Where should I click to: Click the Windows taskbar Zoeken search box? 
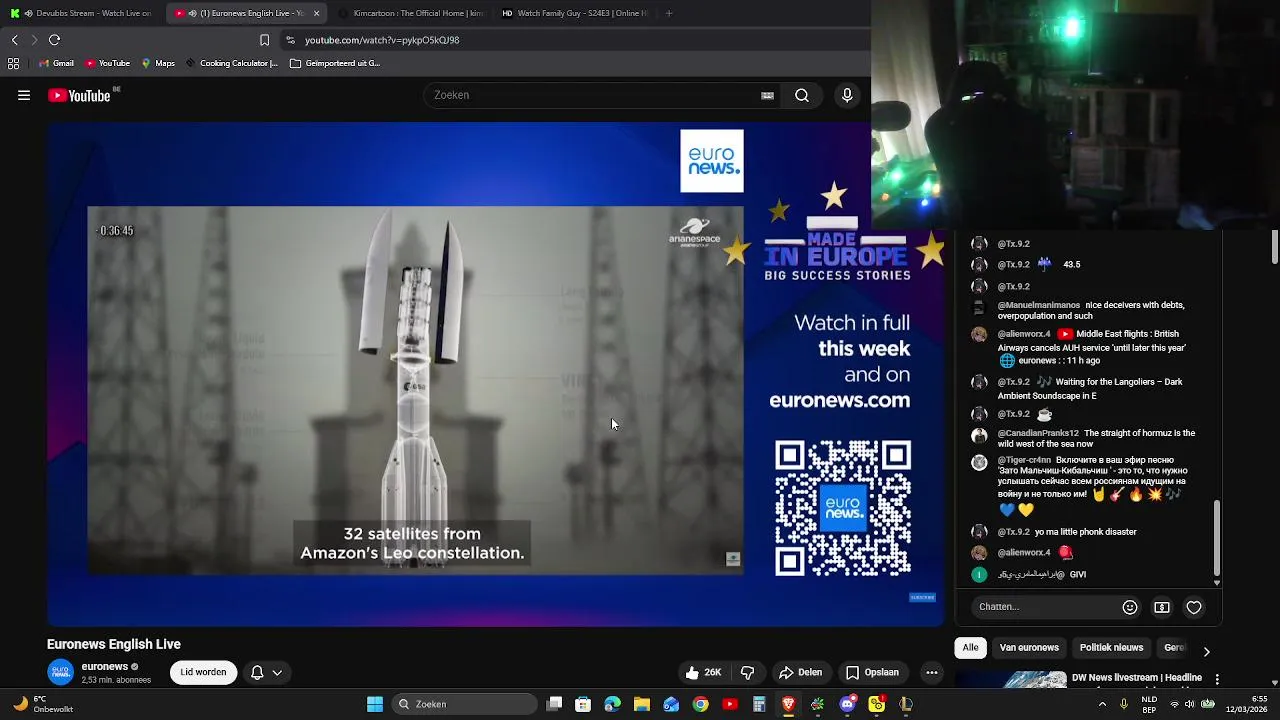463,704
